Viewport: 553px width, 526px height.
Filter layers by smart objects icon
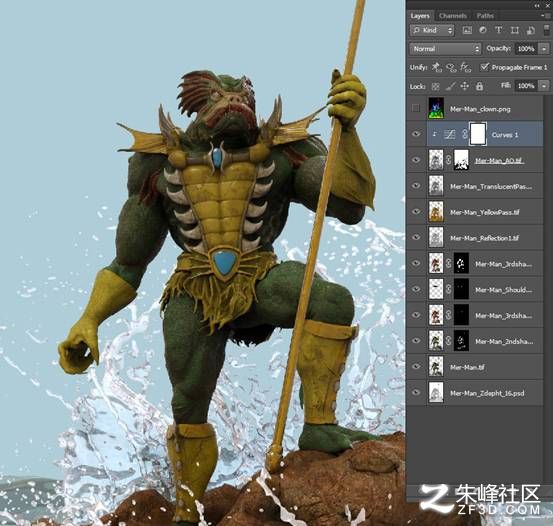530,30
